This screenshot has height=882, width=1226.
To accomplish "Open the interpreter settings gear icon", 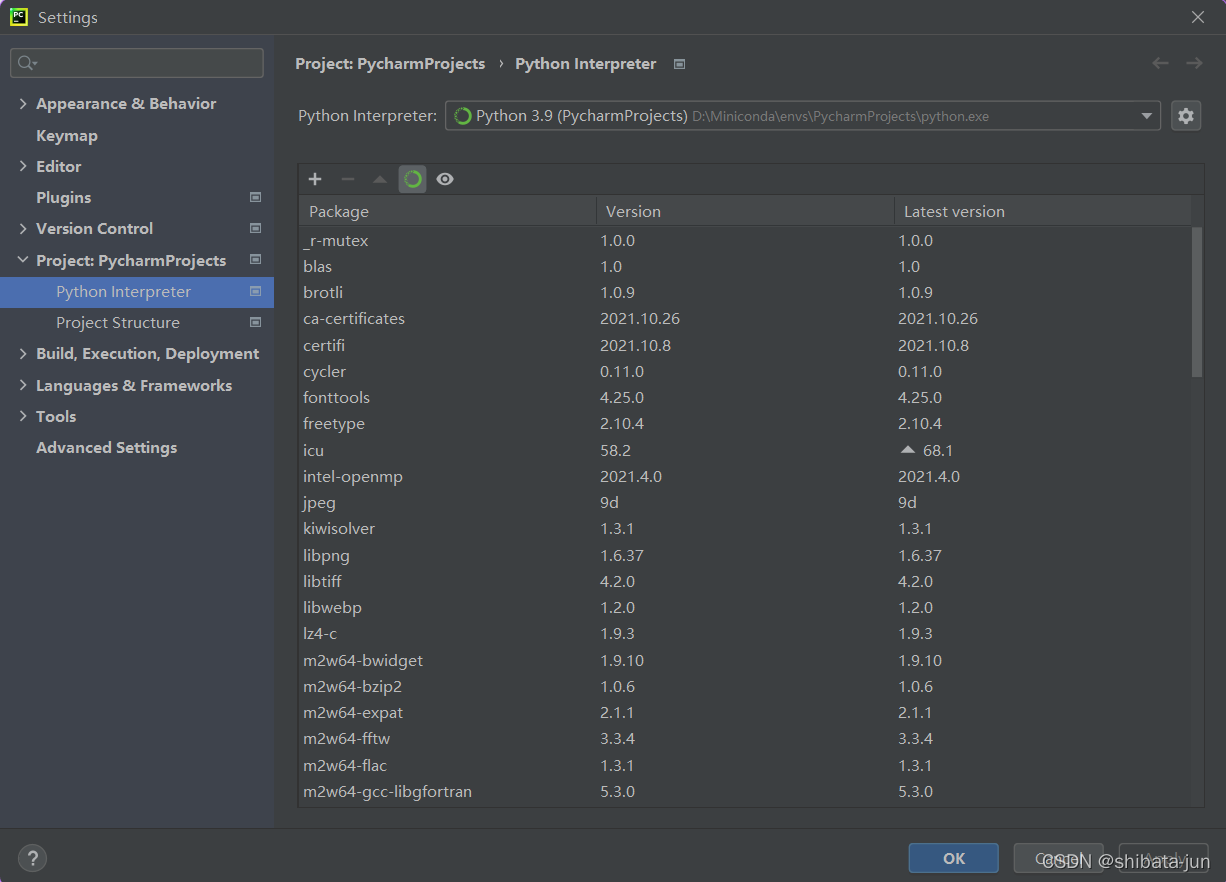I will [x=1186, y=115].
